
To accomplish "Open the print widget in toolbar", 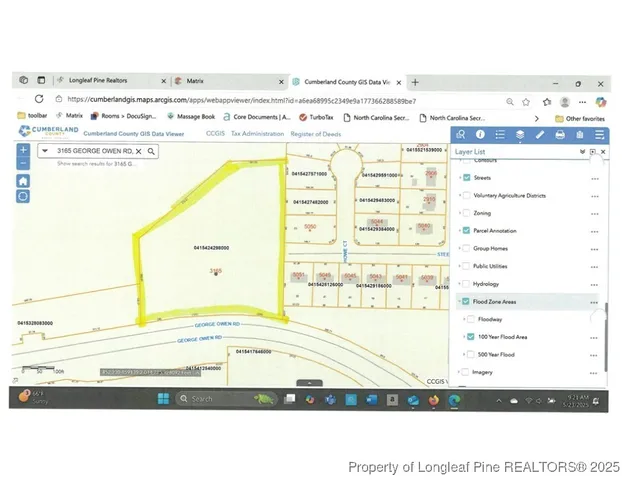I will pos(560,135).
